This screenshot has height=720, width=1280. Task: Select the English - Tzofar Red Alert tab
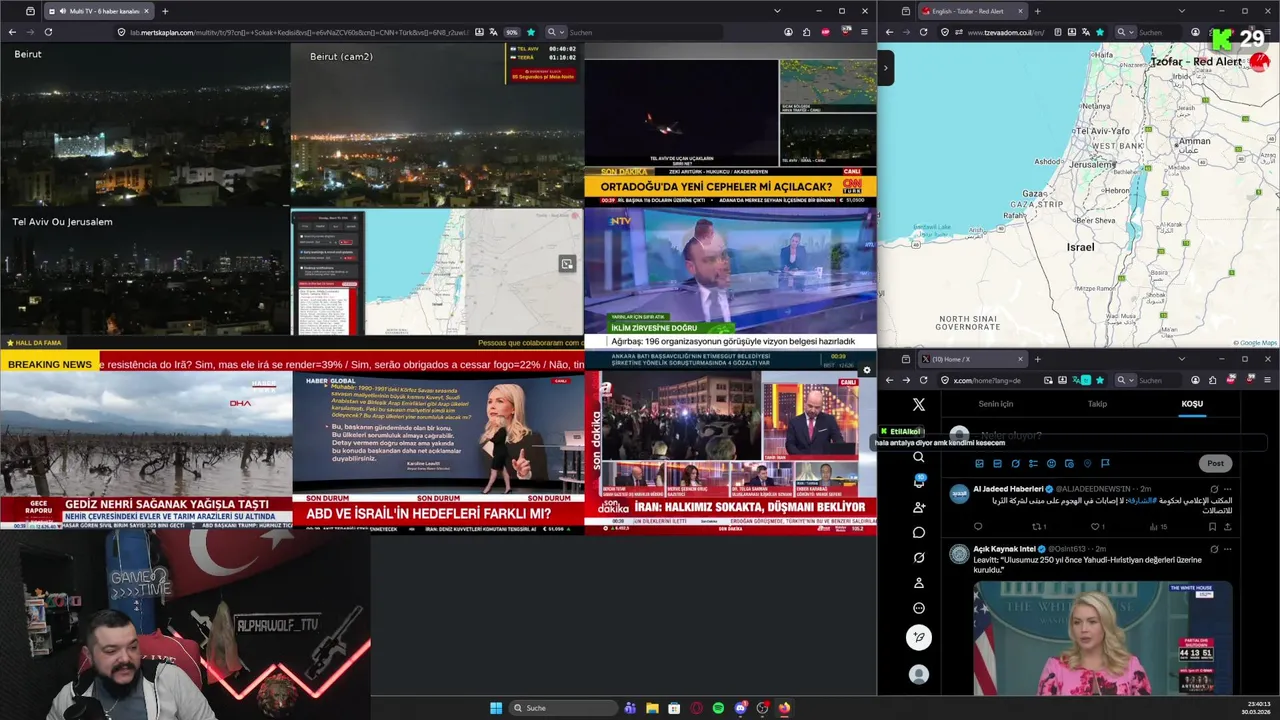tap(972, 11)
